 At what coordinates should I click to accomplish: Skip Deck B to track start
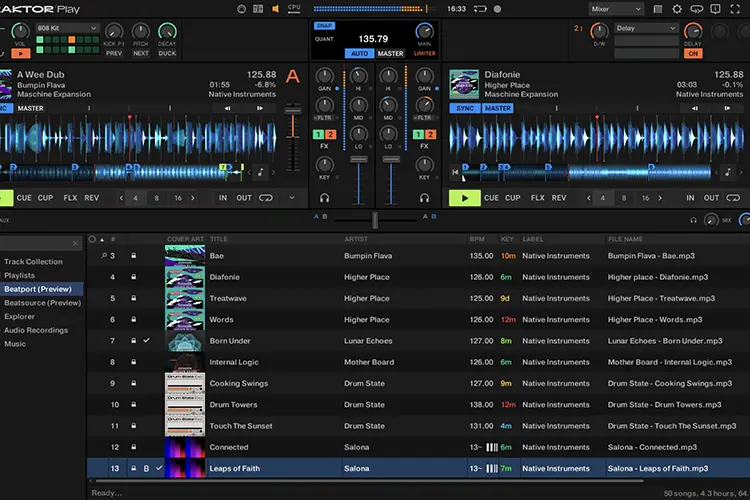[455, 172]
